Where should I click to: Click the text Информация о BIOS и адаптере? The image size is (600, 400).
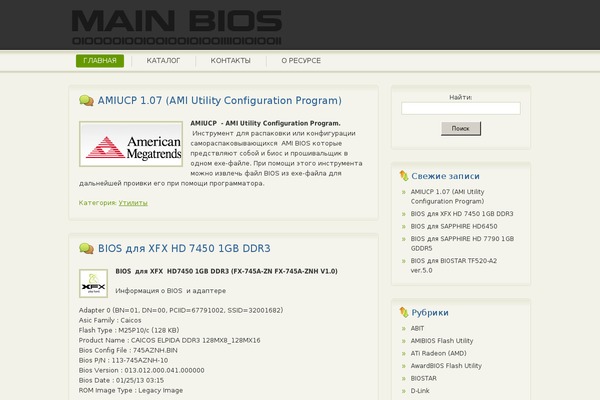pyautogui.click(x=171, y=291)
